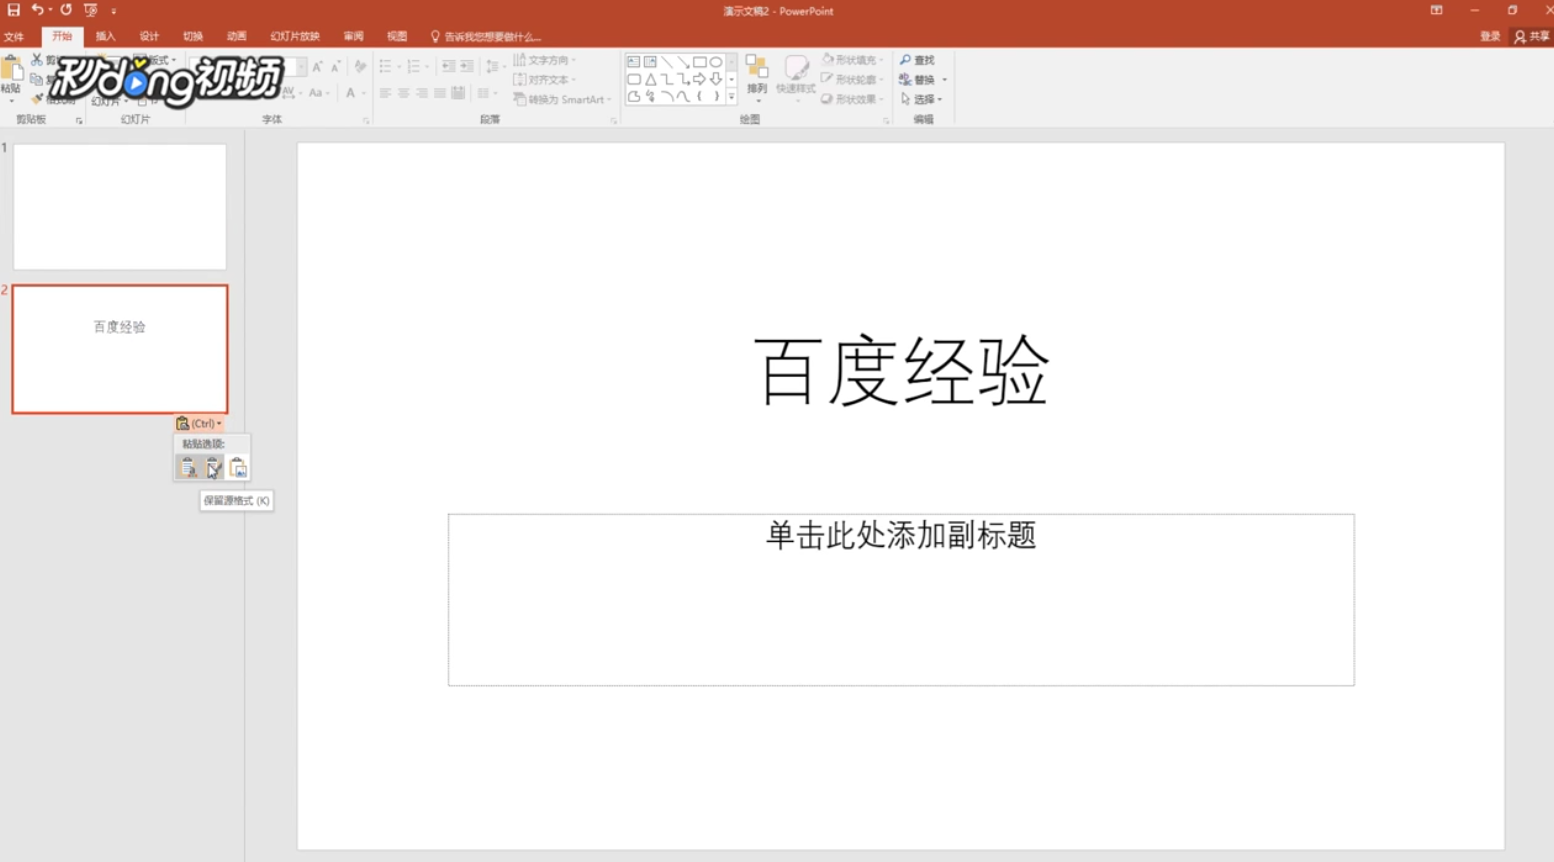Switch to the 视图 ribbon tab

(397, 36)
